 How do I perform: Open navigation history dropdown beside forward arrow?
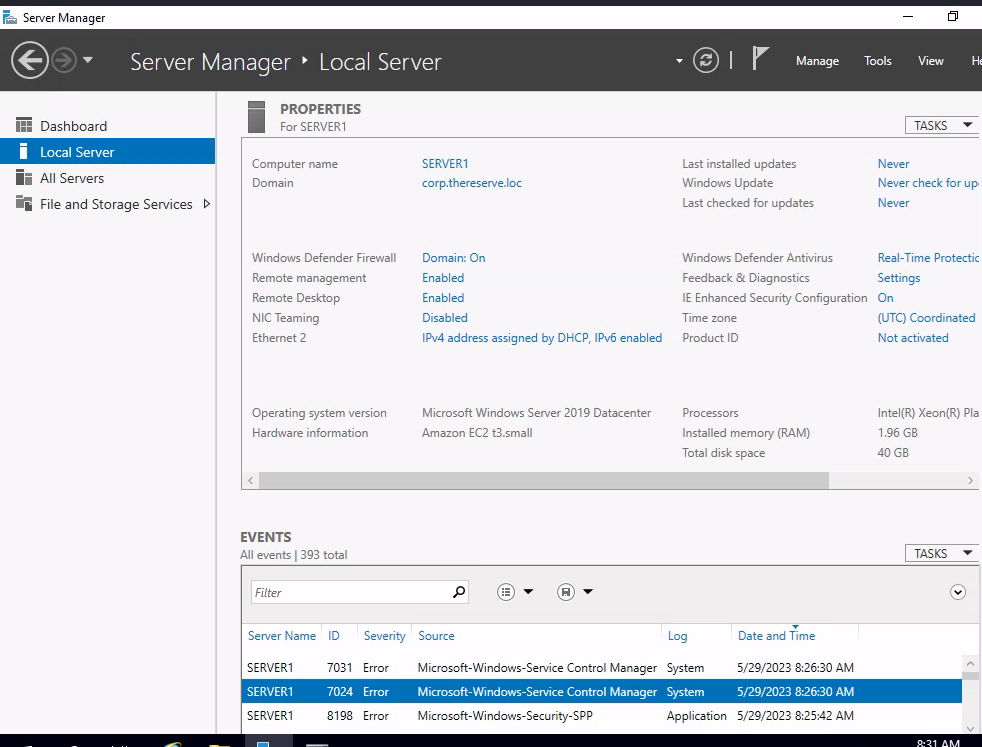88,60
